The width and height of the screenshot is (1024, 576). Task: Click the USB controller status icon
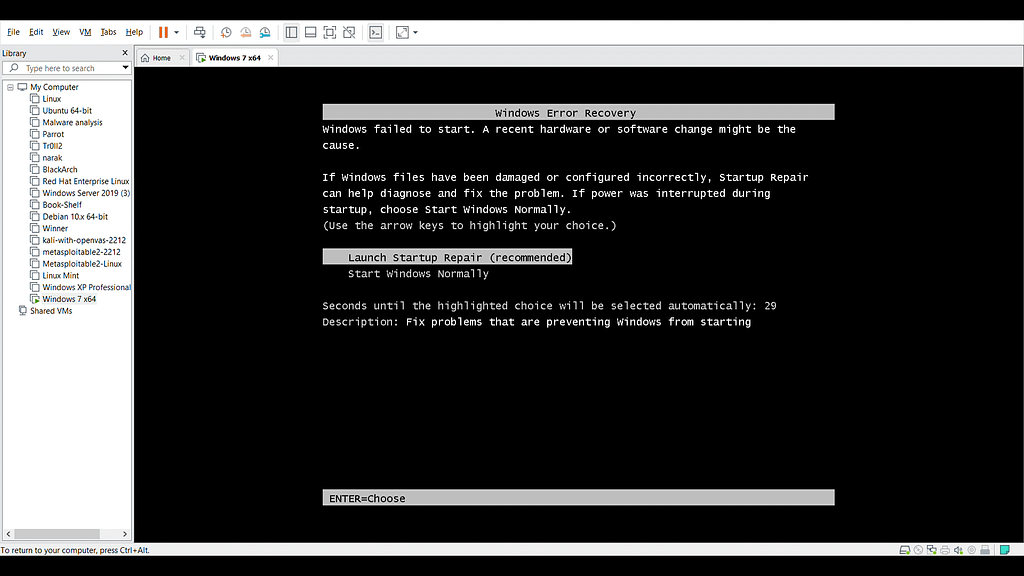(972, 550)
